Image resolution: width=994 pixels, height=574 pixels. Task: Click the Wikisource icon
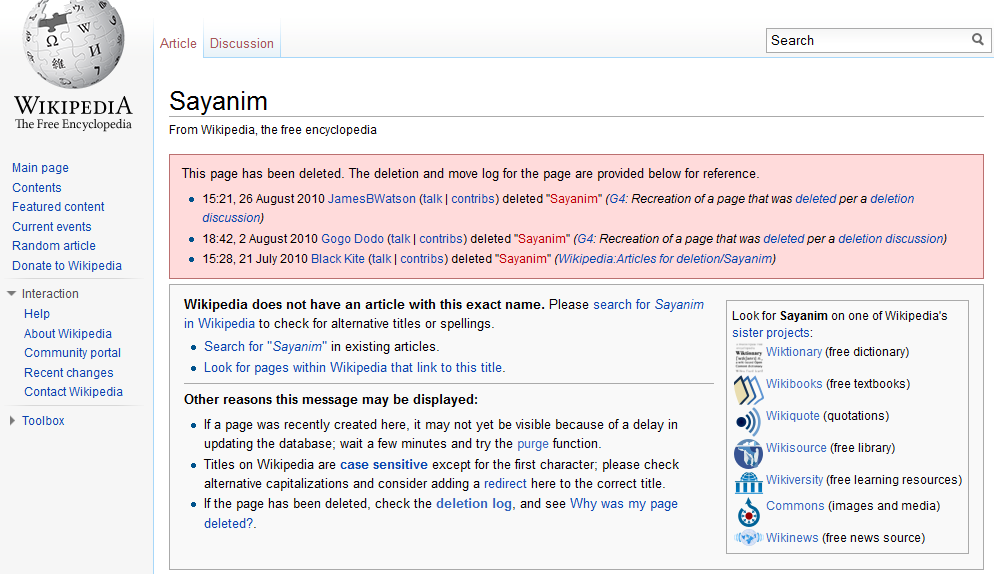(x=748, y=453)
